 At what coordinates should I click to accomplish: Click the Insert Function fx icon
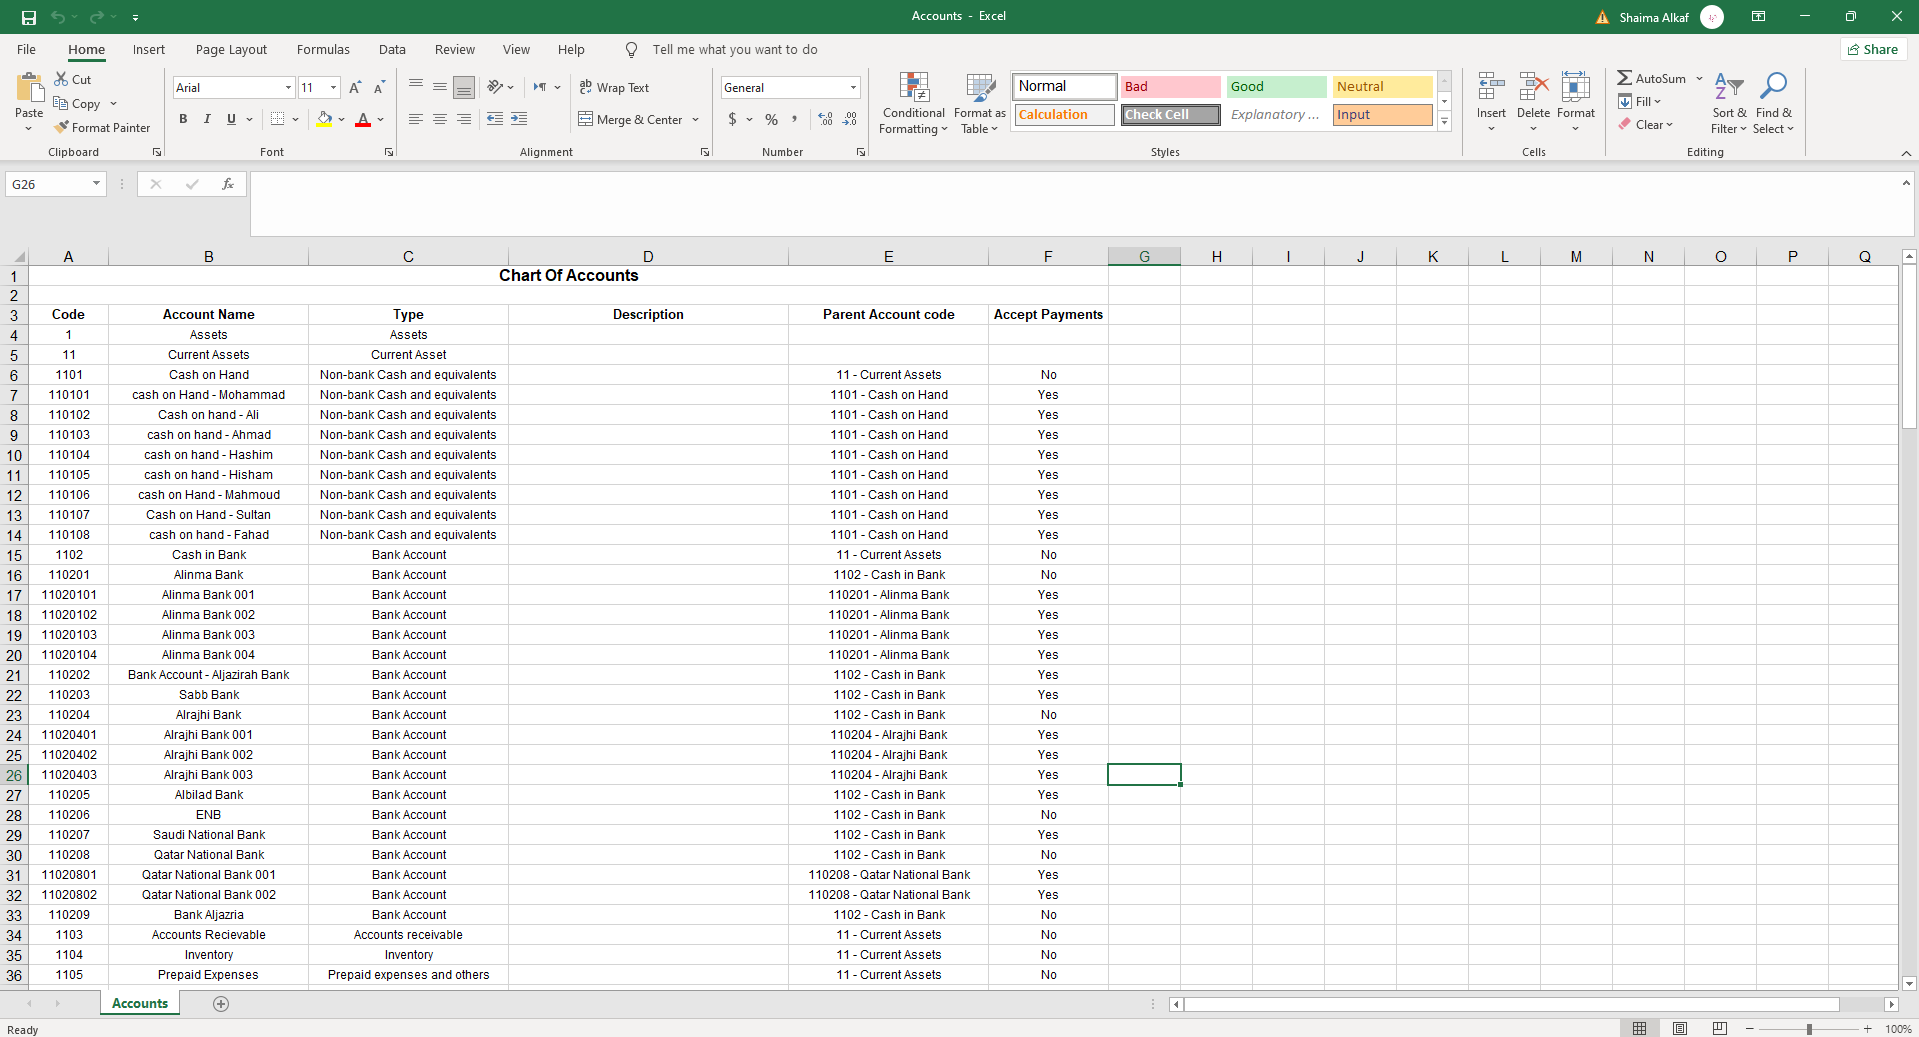[228, 184]
